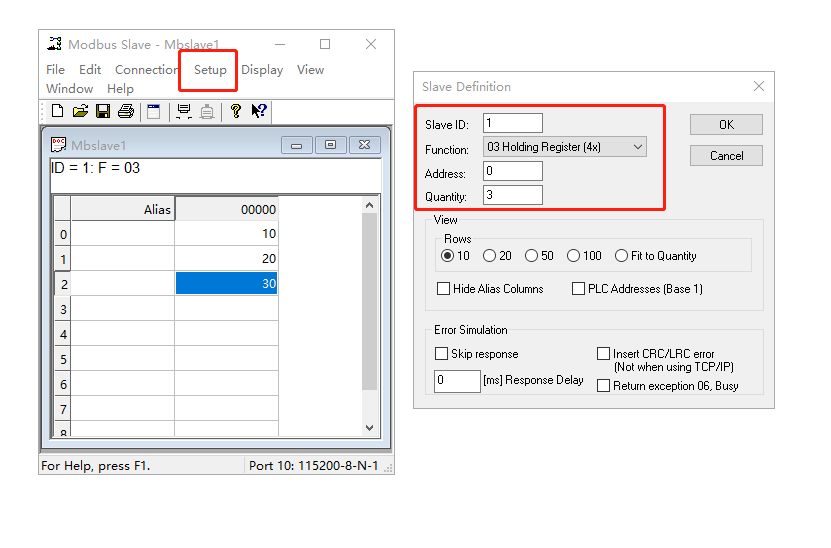
Task: Open the Edit menu
Action: click(90, 70)
